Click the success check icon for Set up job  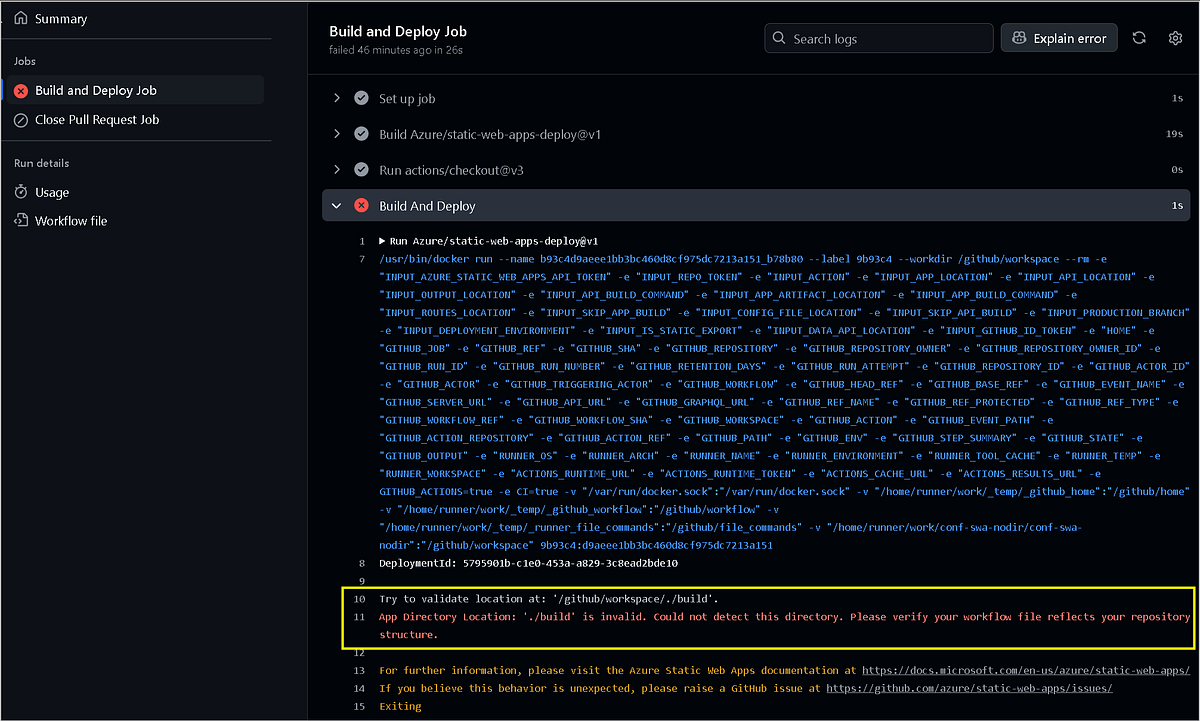tap(362, 98)
